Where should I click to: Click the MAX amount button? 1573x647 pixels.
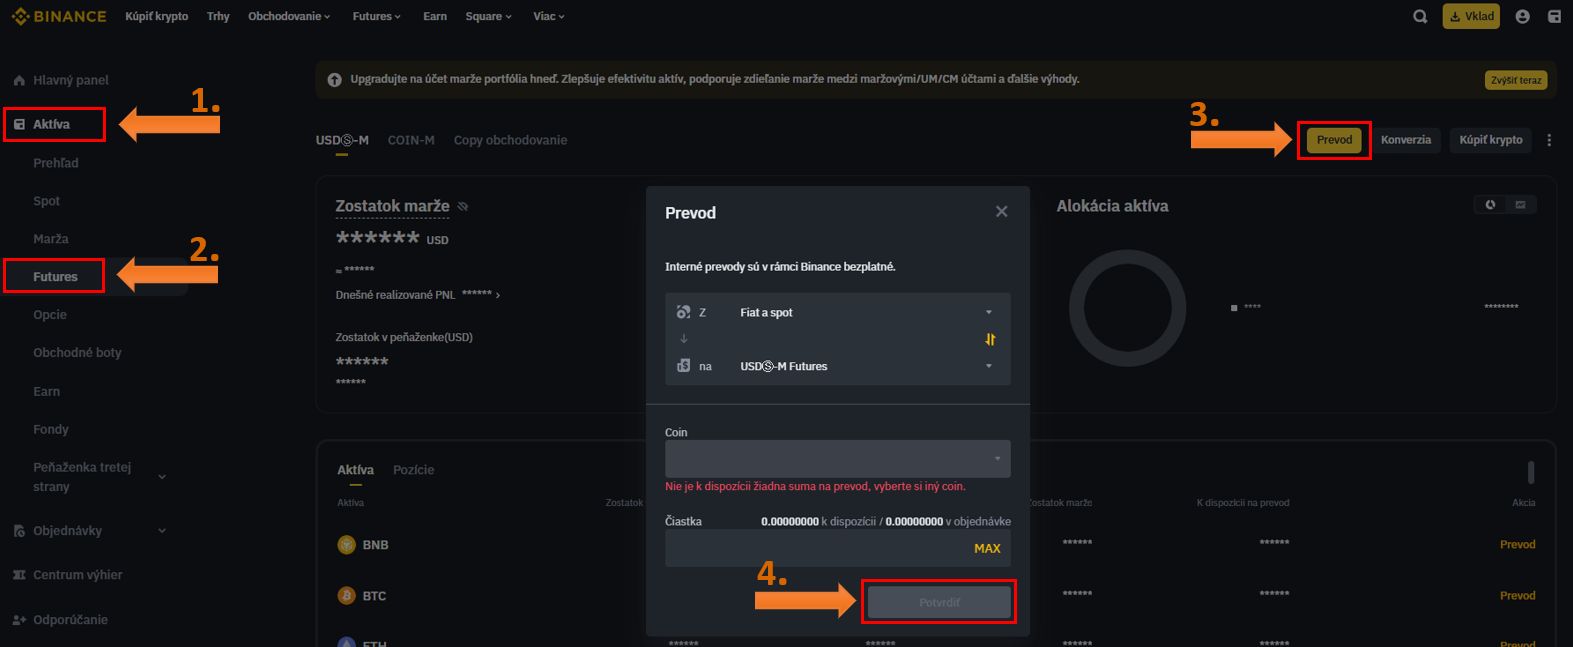(x=987, y=548)
